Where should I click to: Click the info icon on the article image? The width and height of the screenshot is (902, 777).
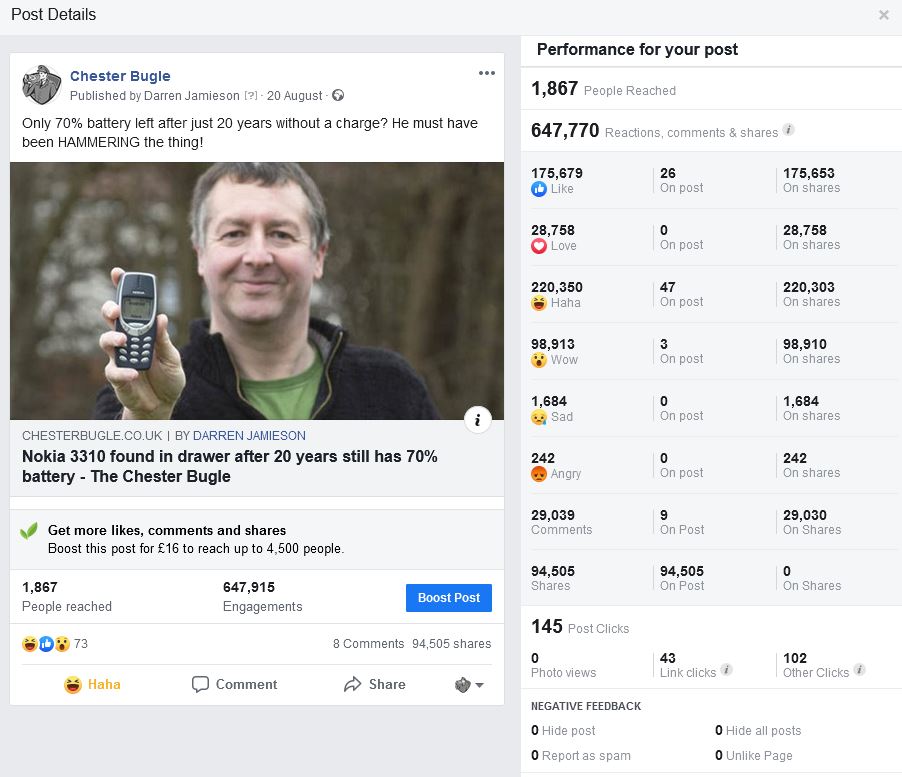point(478,420)
